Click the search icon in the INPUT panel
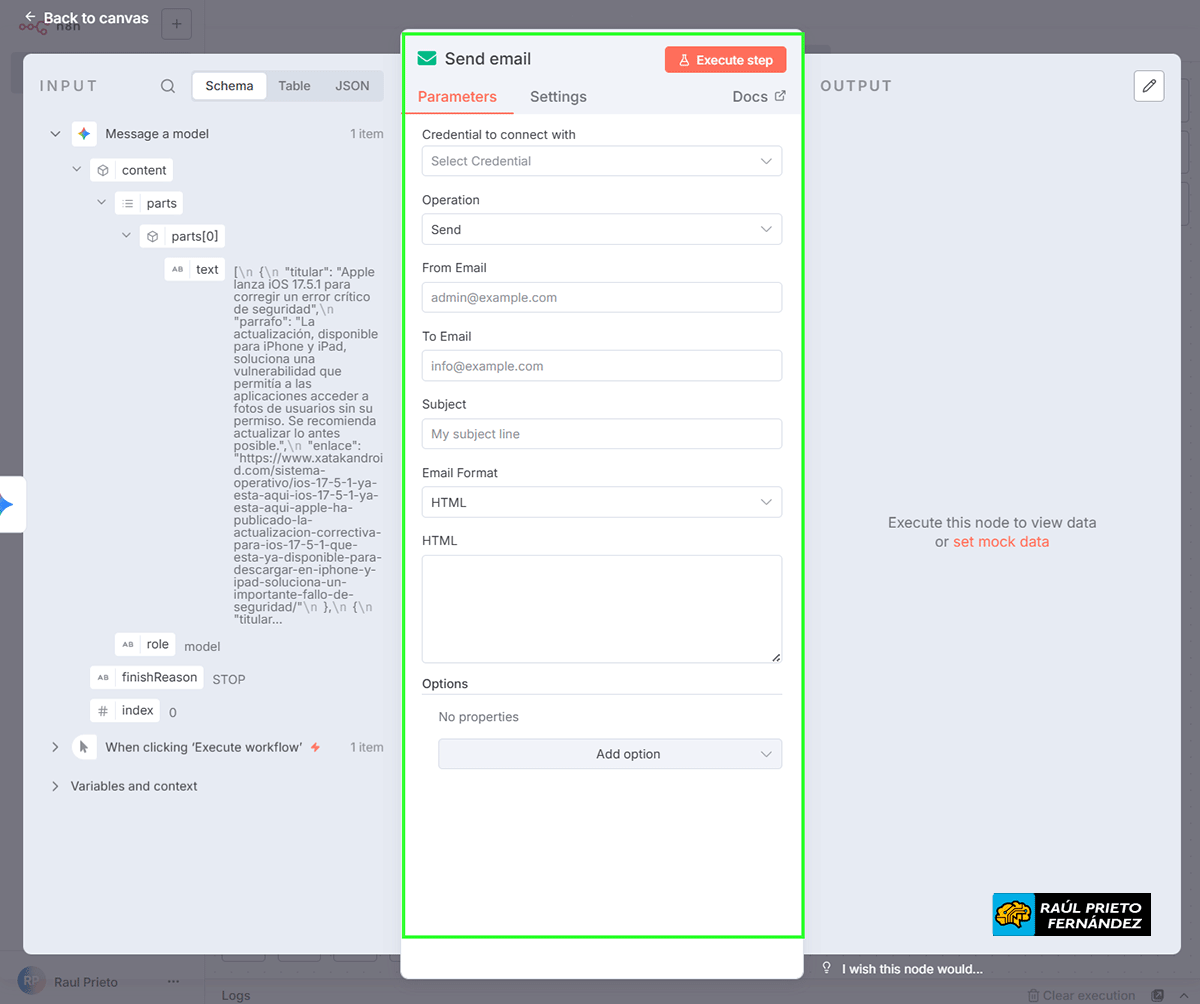The width and height of the screenshot is (1200, 1004). 167,86
